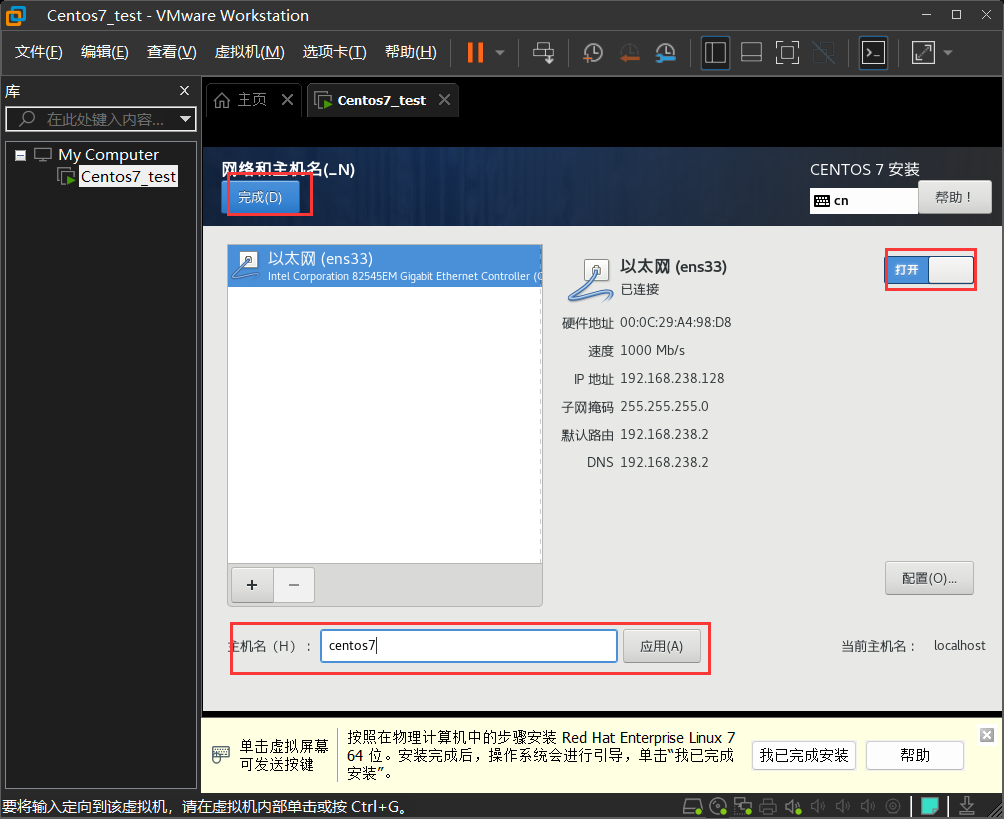Open the 虚拟机(M) menu

(x=249, y=52)
